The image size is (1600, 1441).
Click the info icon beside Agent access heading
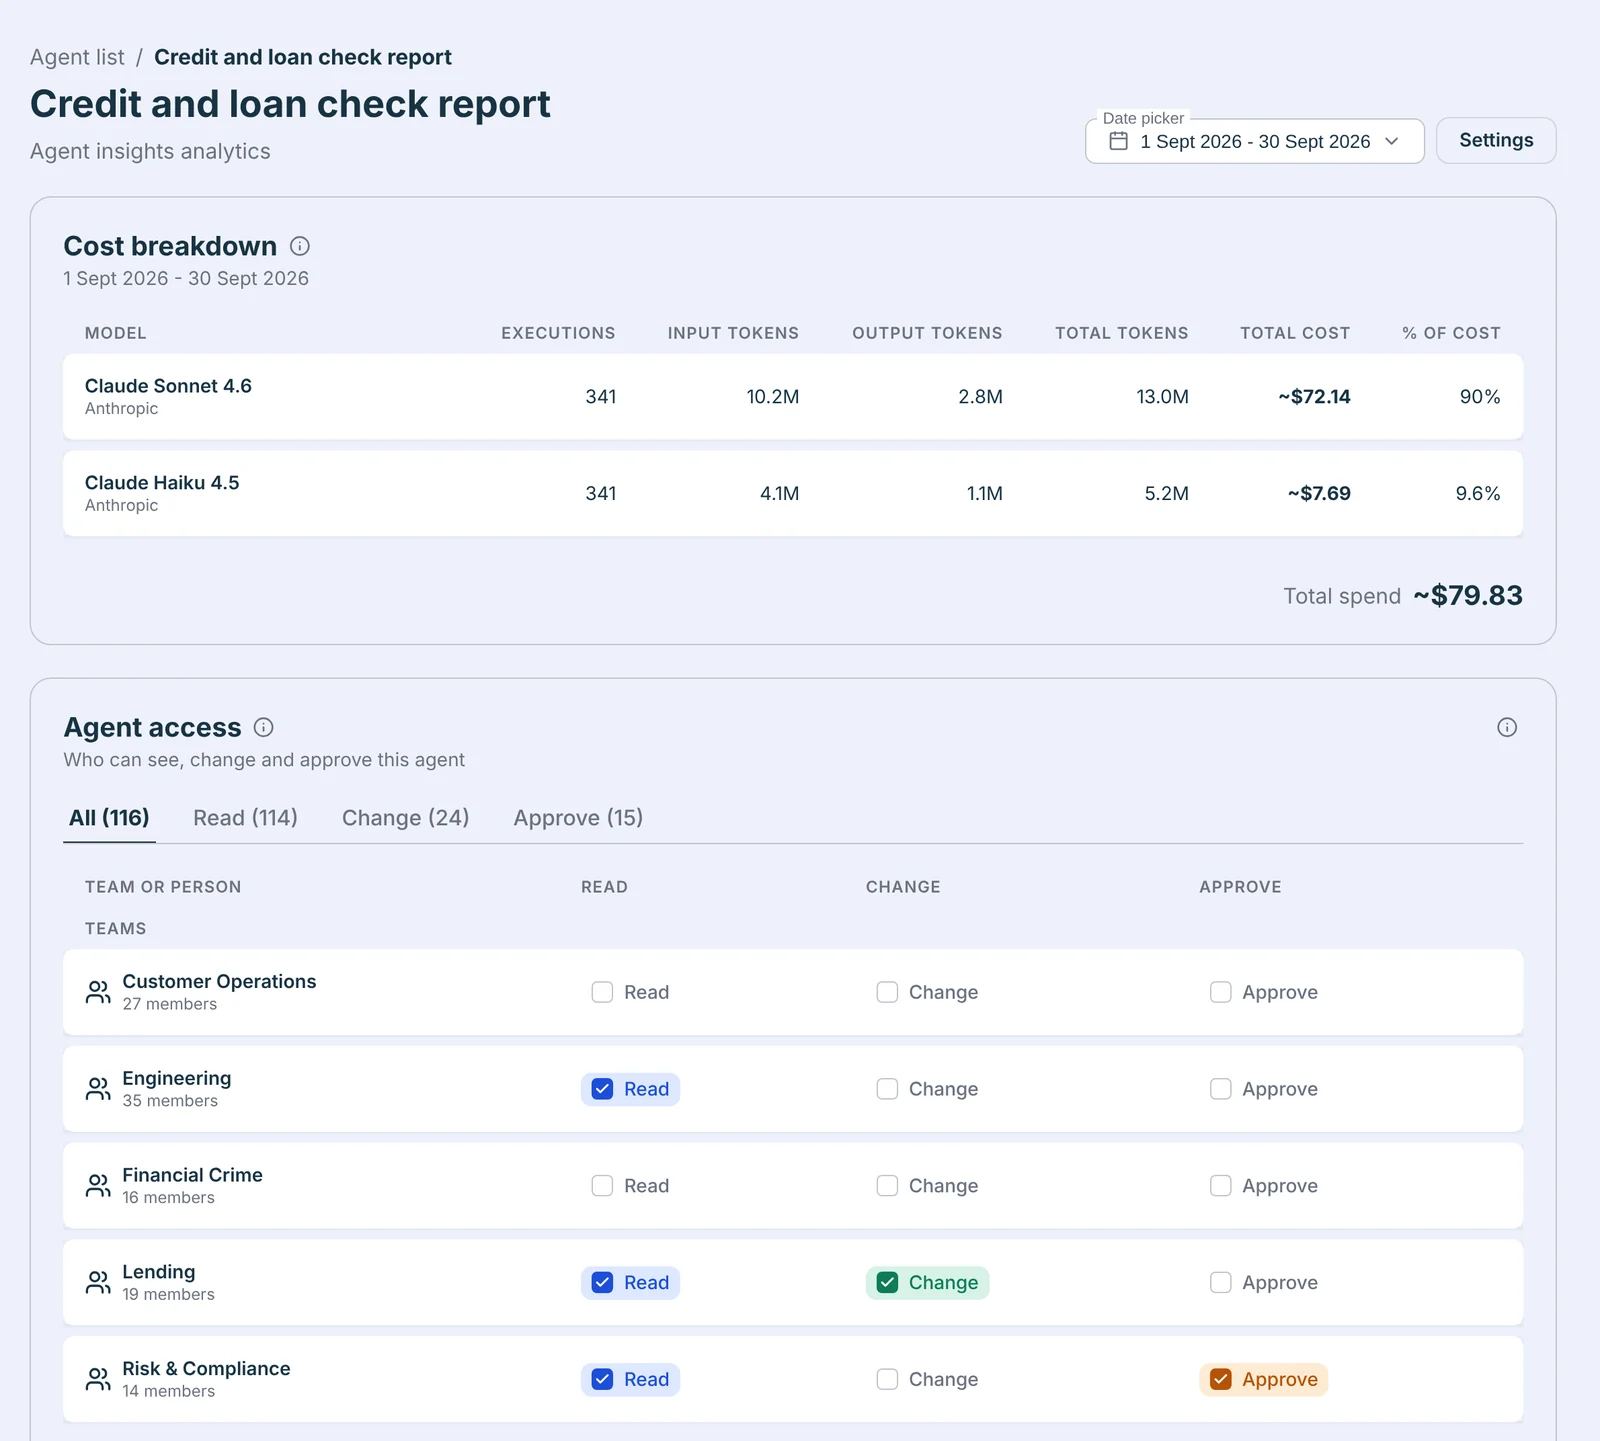click(263, 727)
